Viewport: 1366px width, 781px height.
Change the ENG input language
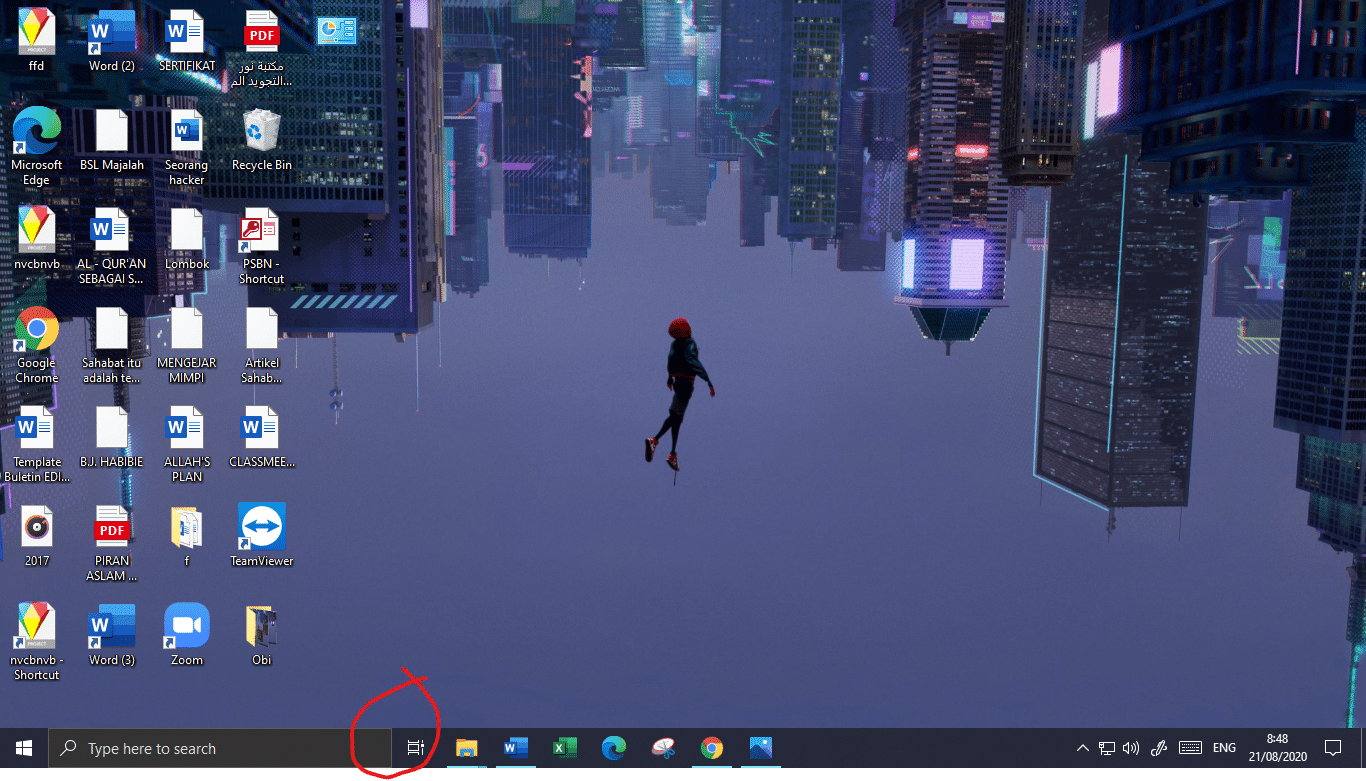point(1224,748)
